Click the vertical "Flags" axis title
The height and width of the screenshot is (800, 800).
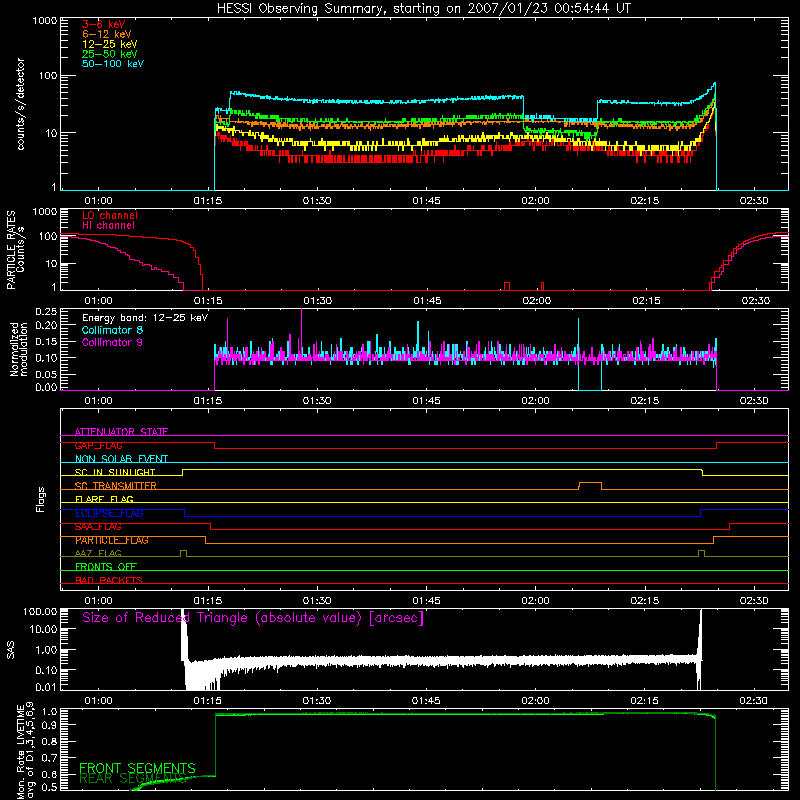click(x=41, y=499)
